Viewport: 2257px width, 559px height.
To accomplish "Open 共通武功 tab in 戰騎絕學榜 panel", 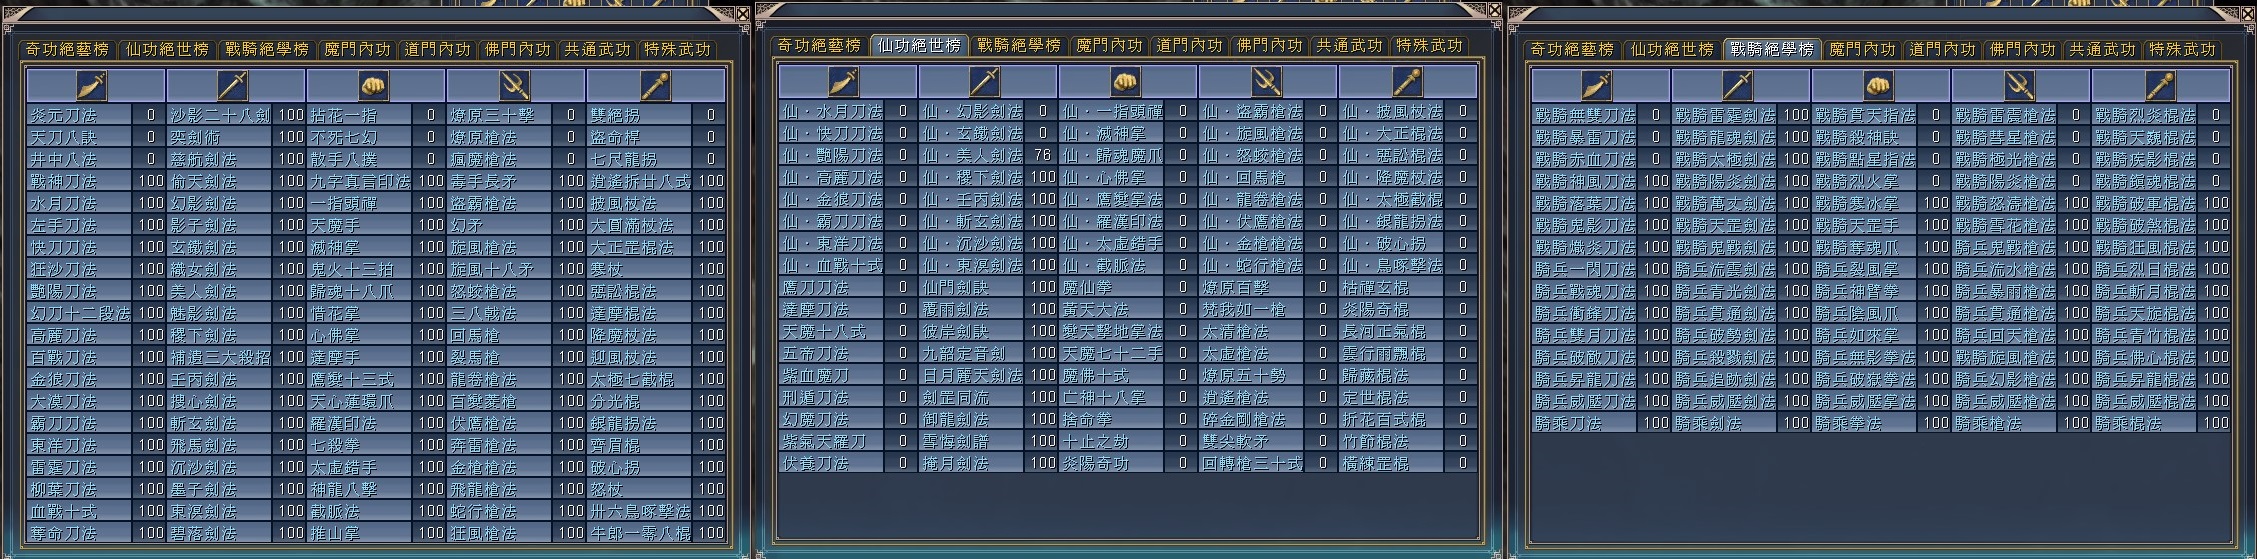I will click(2102, 49).
